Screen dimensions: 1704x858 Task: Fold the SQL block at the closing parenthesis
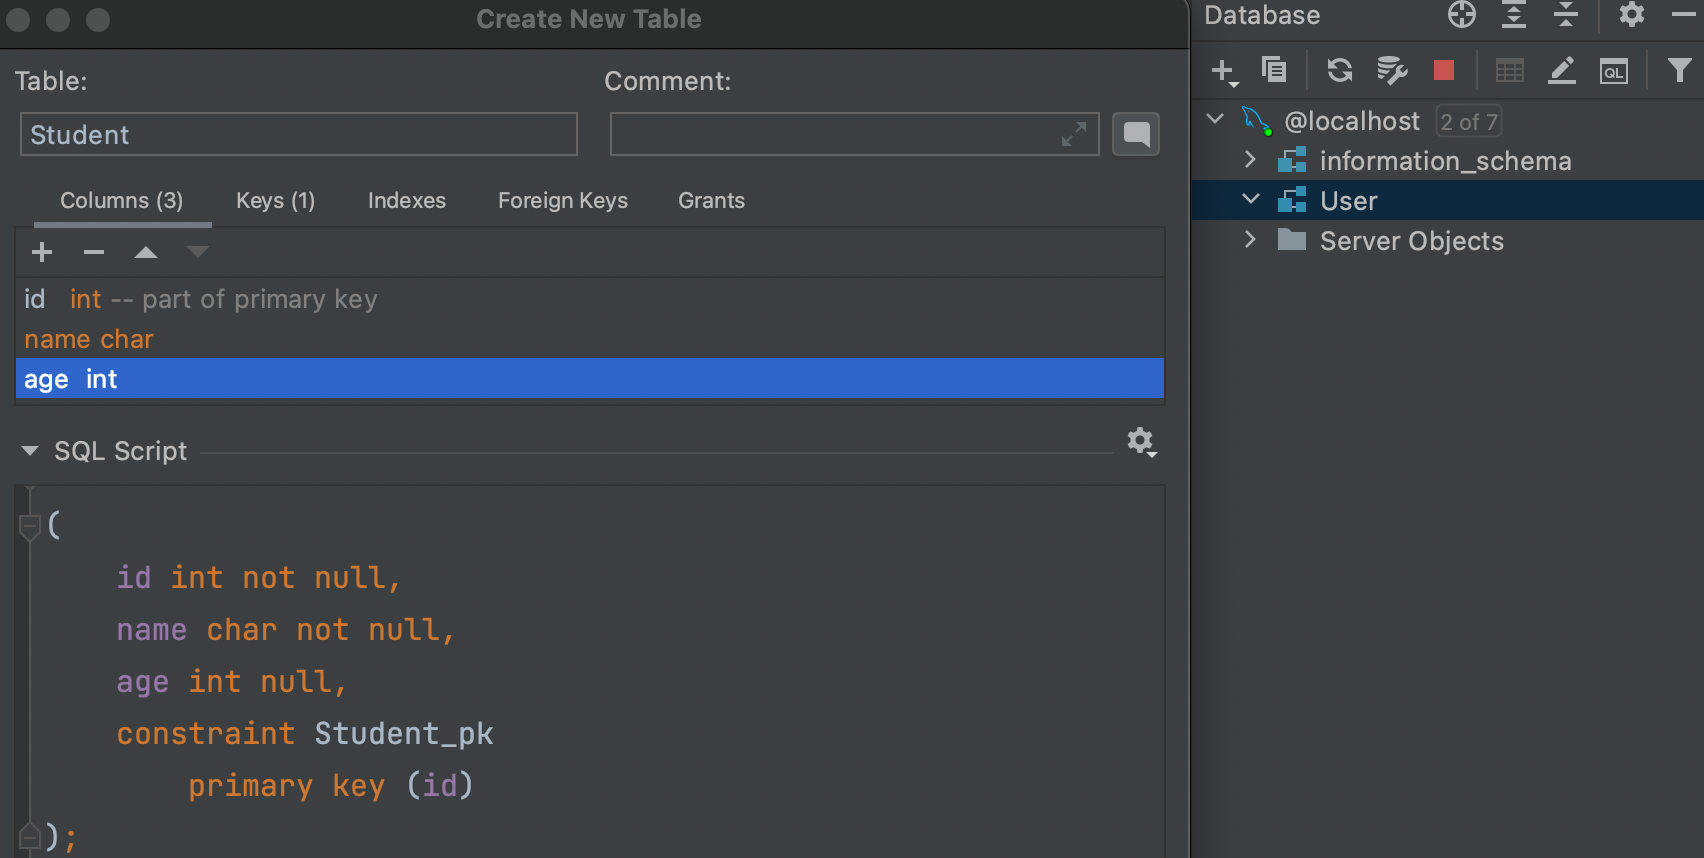click(x=30, y=836)
